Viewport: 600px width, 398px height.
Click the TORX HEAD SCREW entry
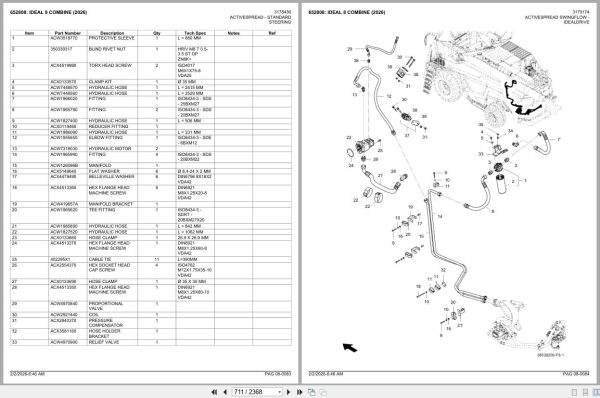click(x=109, y=66)
